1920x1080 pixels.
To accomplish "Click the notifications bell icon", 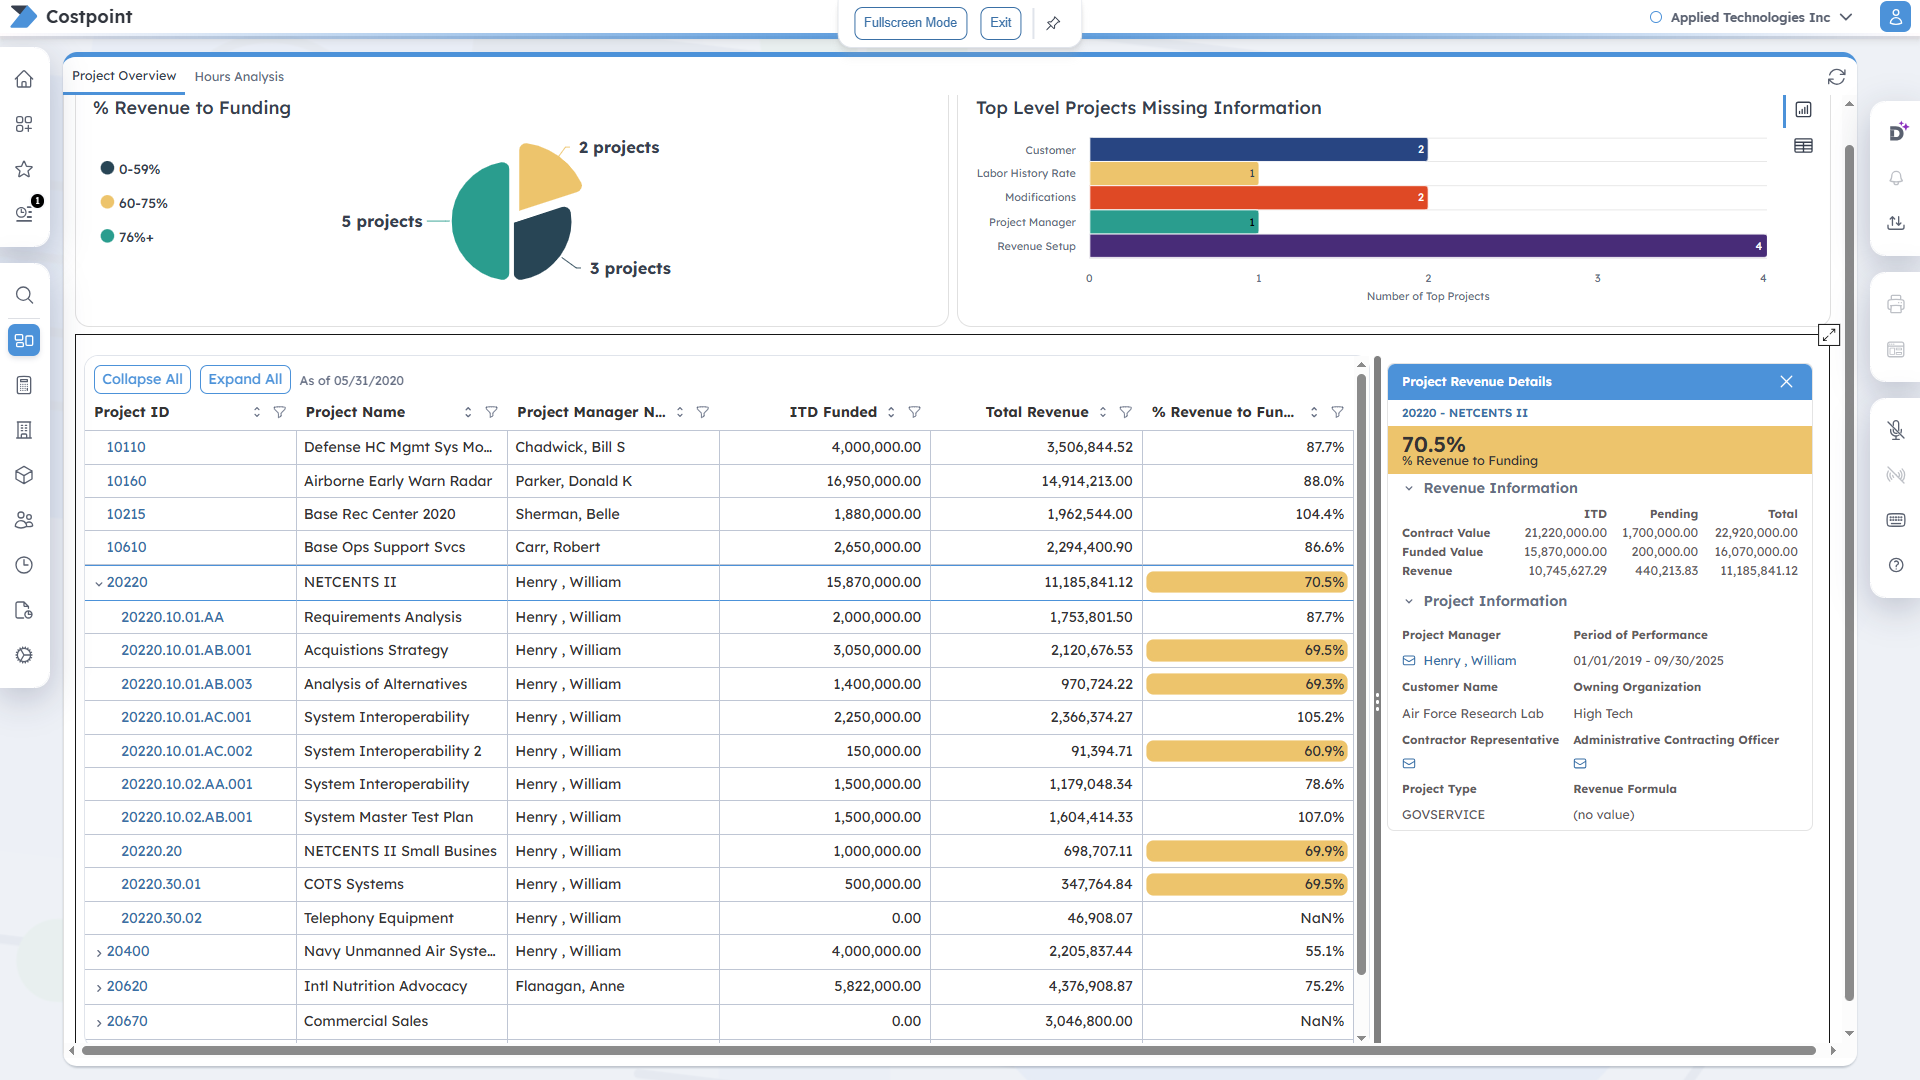I will tap(1895, 178).
